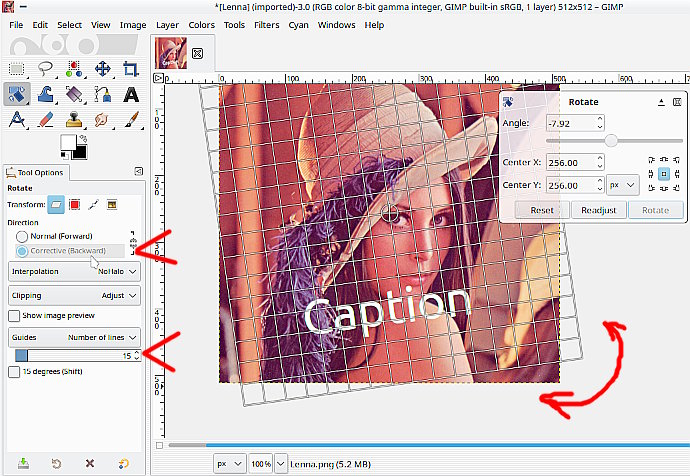This screenshot has width=690, height=476.
Task: Select the Select by Color tool
Action: [74, 69]
